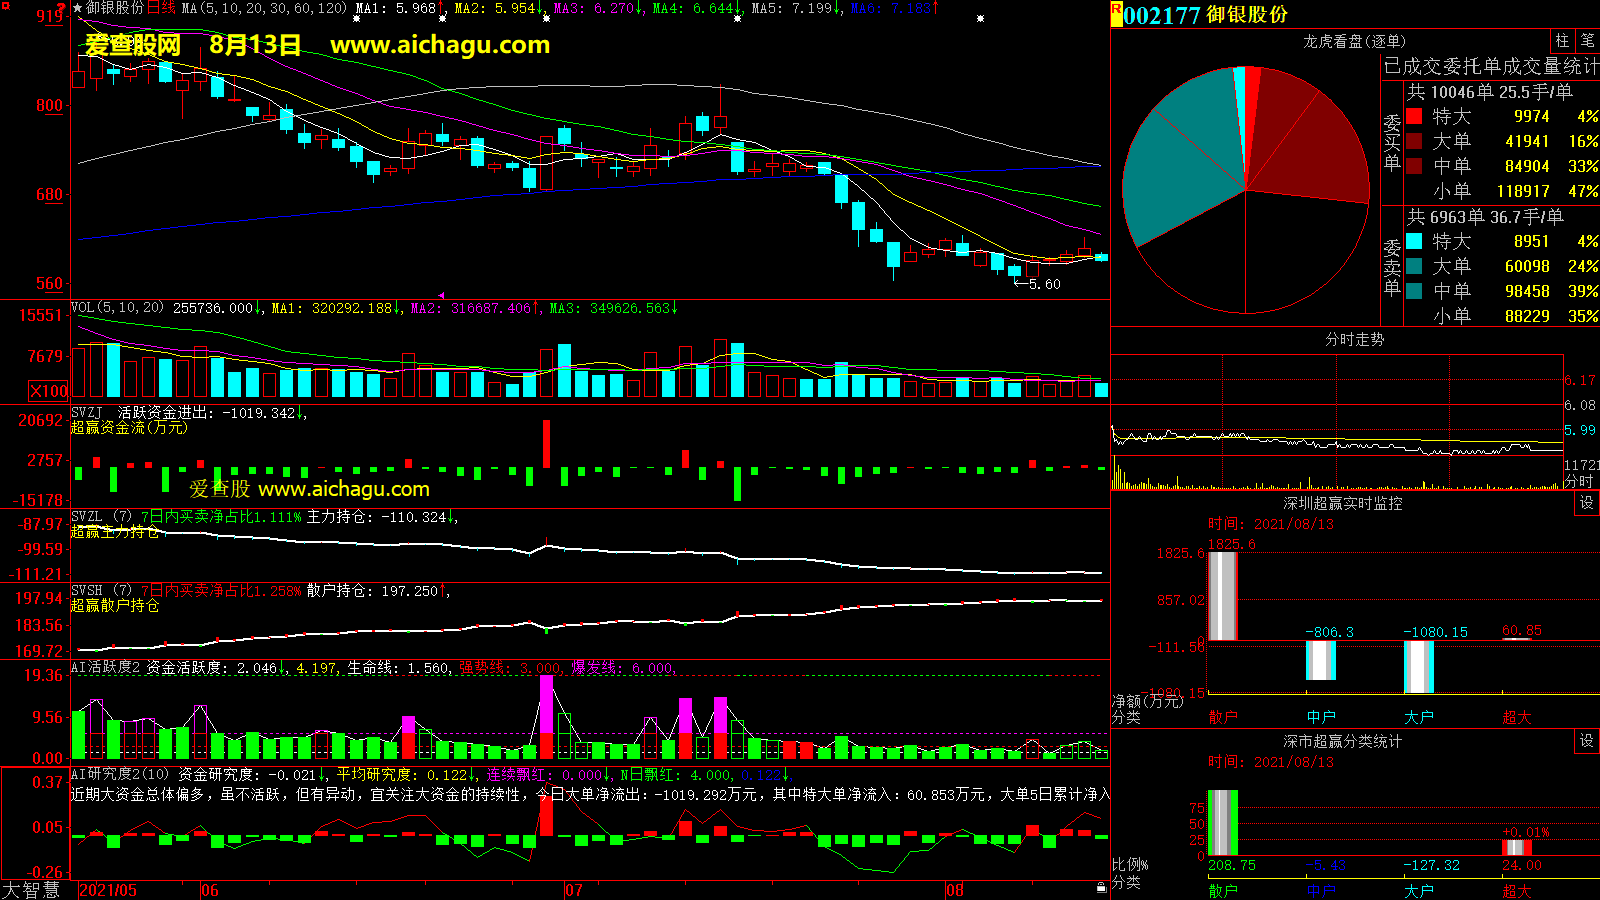Open VOL(5,10,20) indicator parameters

[x=117, y=308]
